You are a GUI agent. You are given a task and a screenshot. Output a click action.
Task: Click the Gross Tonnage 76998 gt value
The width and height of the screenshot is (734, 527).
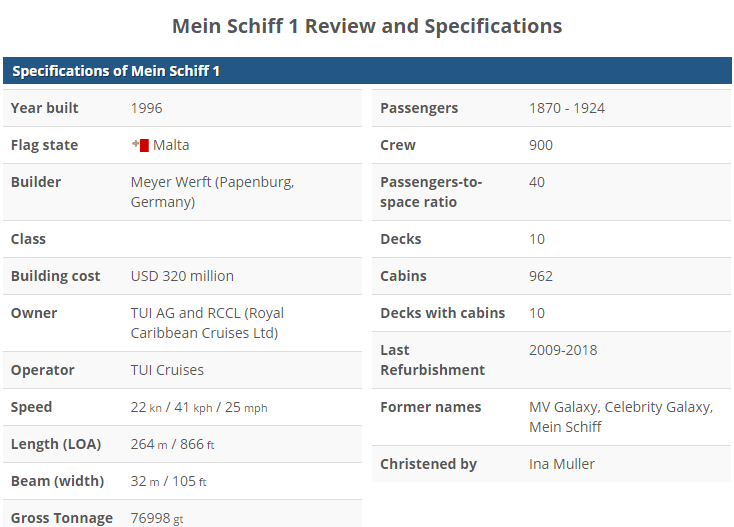(x=157, y=518)
